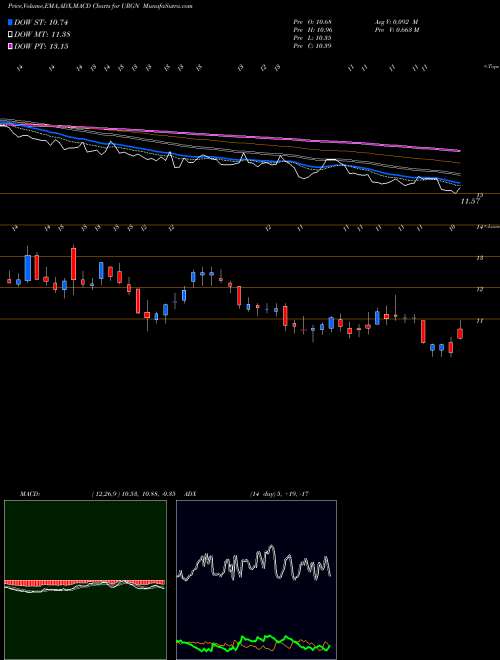
Task: Click the axis label 13 on candlestick chart
Action: 480,258
